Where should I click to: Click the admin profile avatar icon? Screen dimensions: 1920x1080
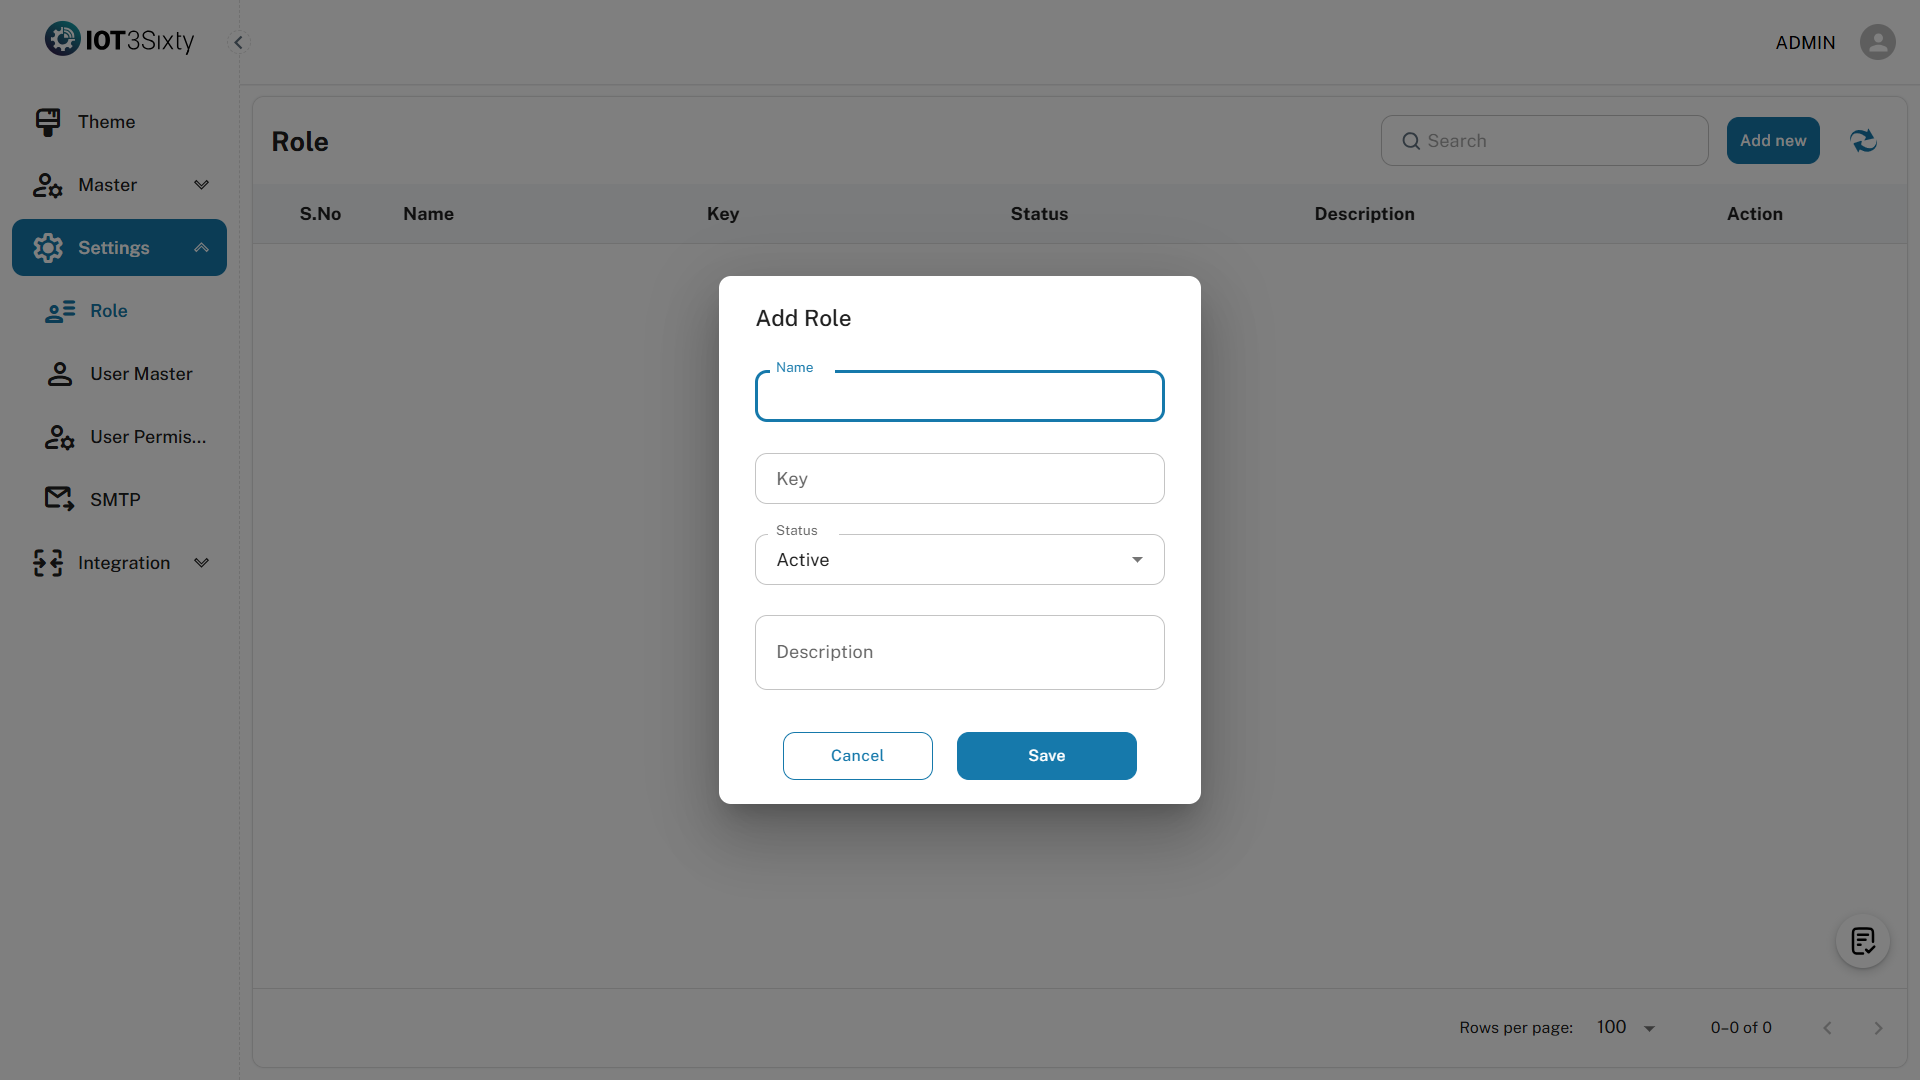[1877, 42]
